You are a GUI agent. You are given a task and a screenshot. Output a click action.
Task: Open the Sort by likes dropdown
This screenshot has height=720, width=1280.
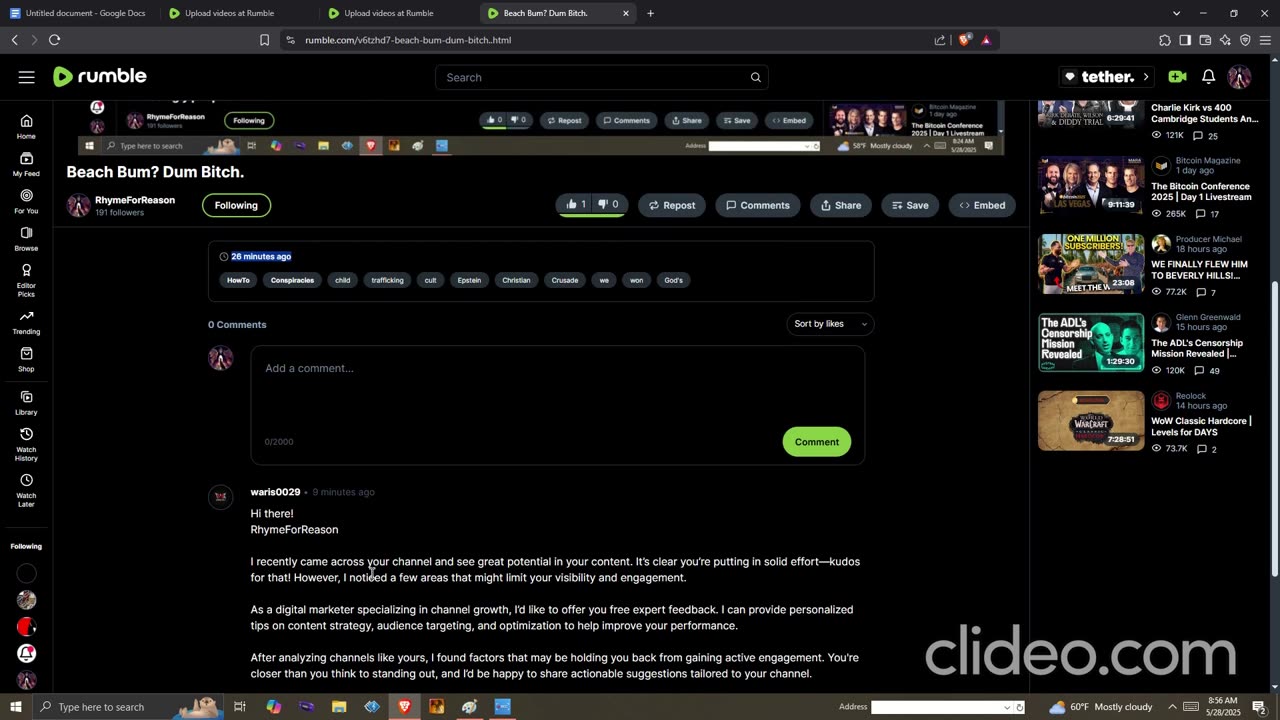click(x=830, y=324)
